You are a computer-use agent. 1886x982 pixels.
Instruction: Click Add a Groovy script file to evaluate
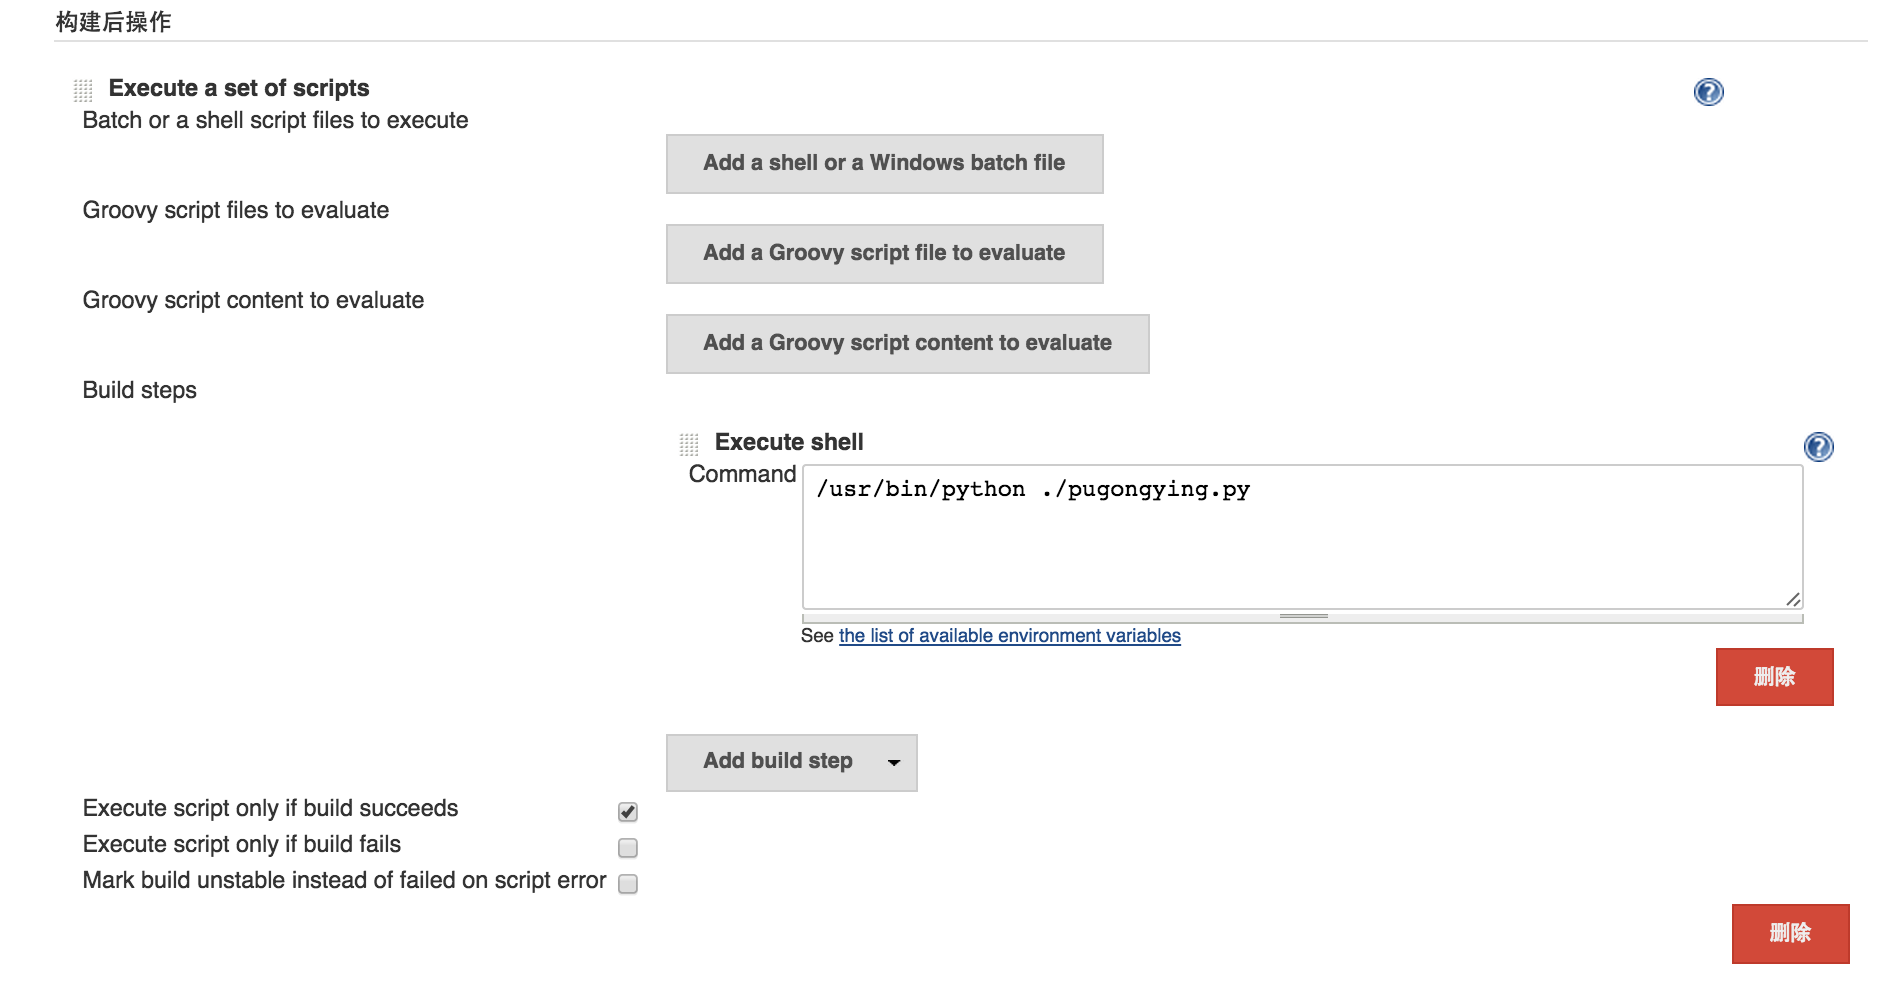click(x=884, y=254)
